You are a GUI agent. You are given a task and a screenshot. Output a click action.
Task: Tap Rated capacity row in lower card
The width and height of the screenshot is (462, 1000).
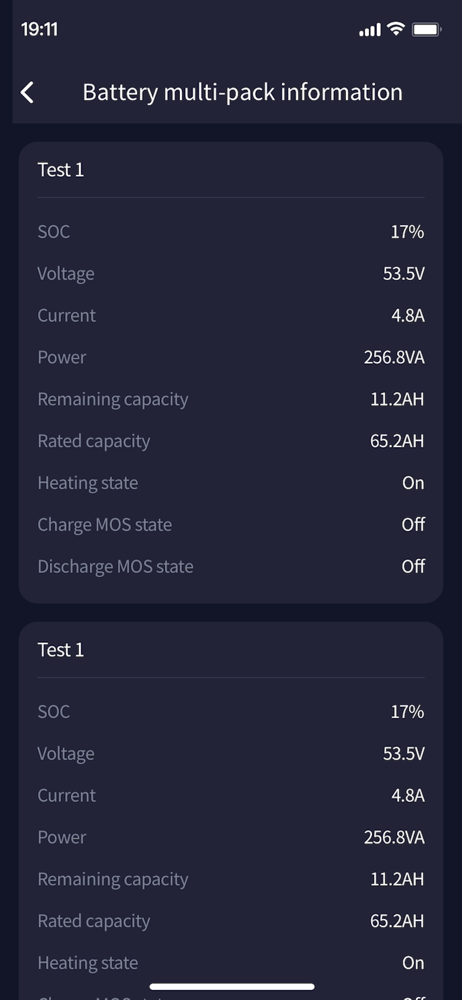(x=231, y=921)
